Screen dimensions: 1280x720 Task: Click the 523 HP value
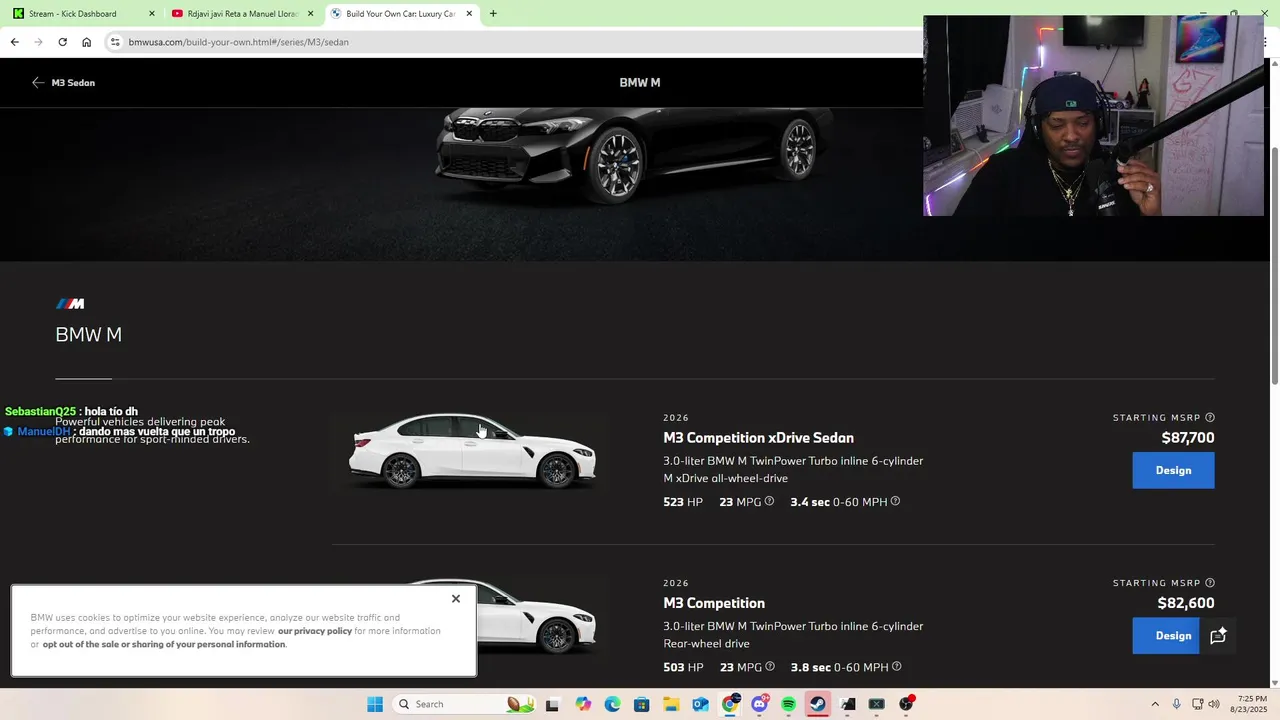683,502
